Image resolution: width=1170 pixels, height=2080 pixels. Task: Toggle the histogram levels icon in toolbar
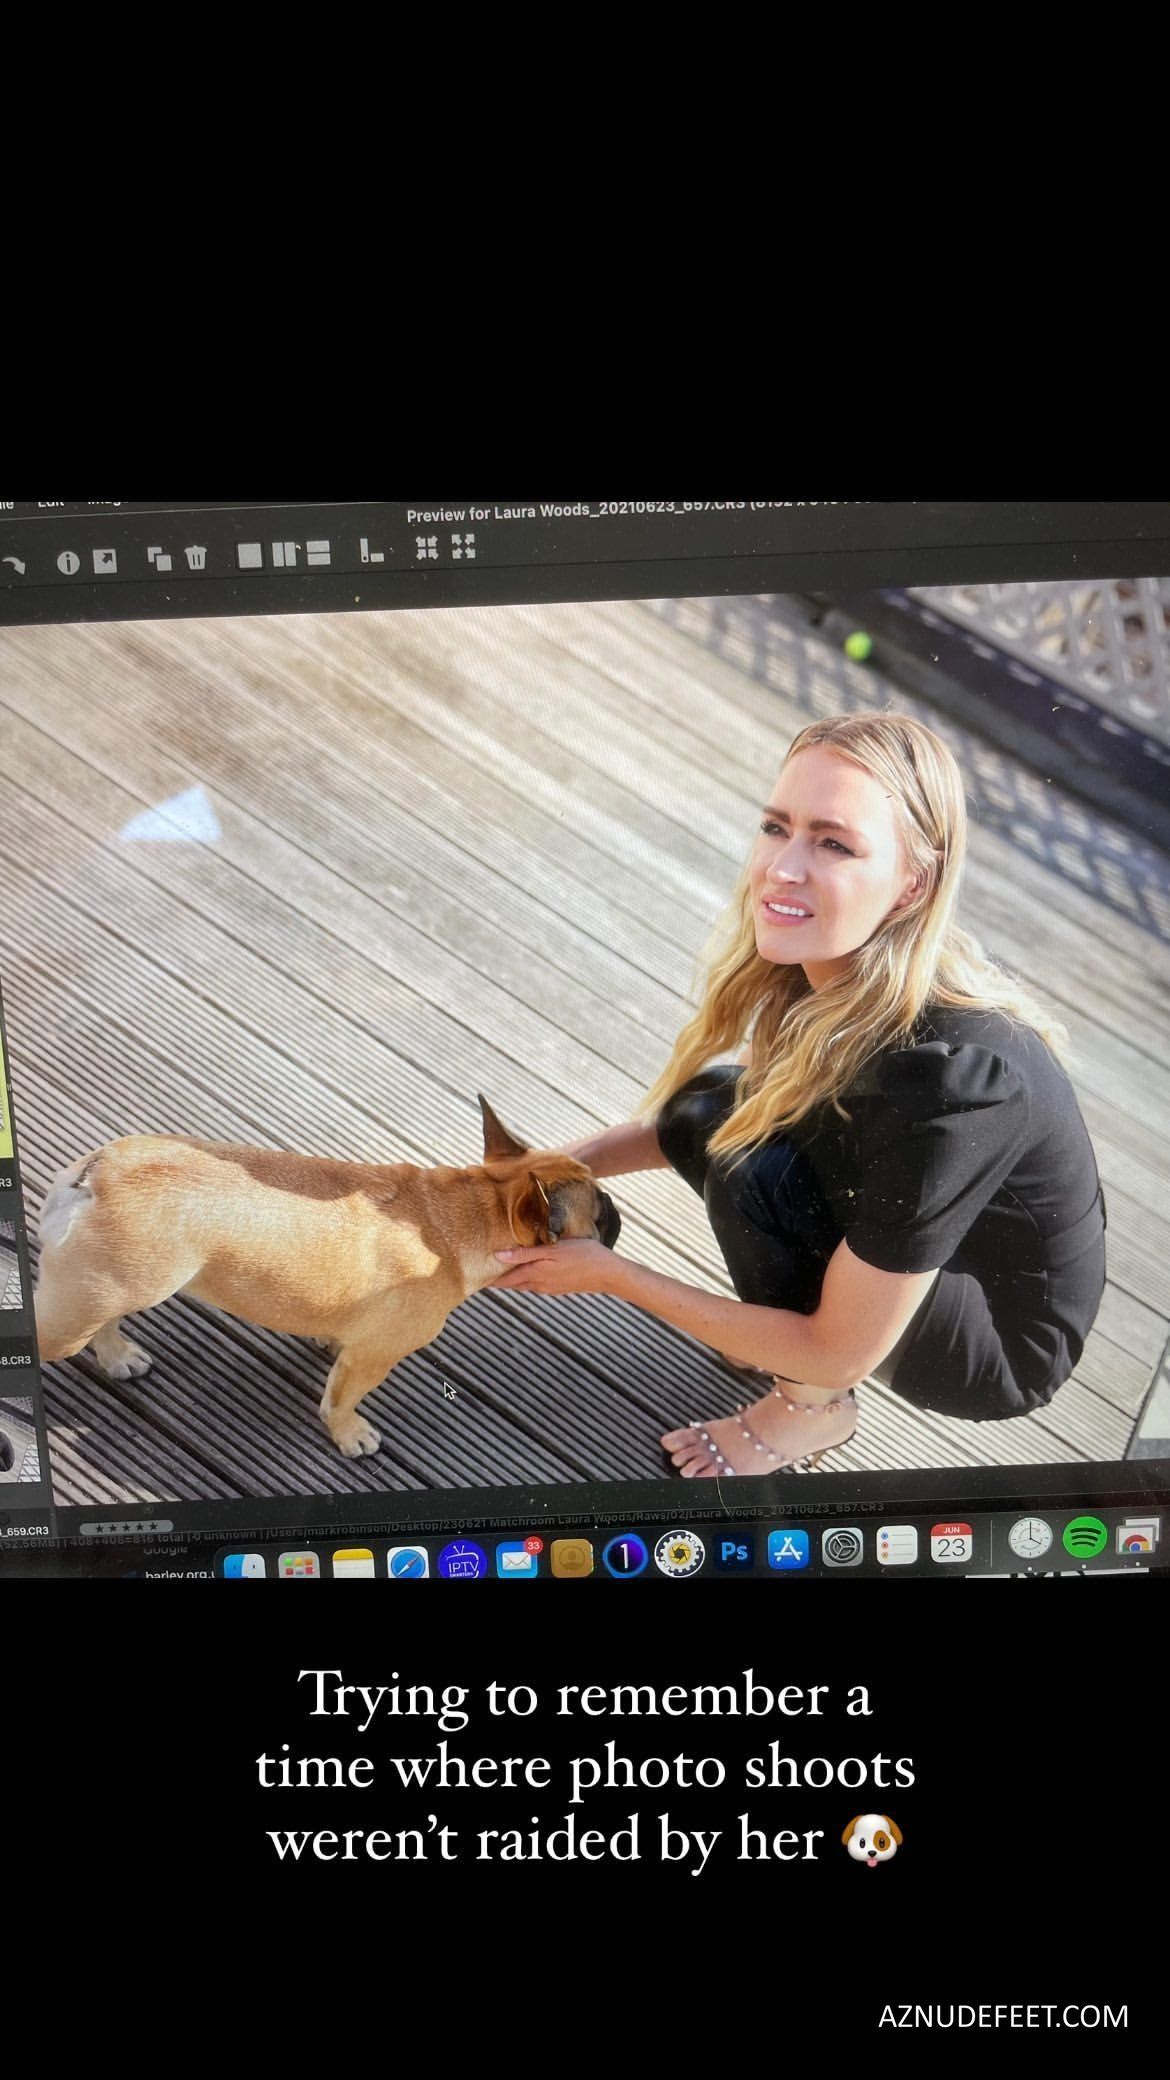(372, 551)
